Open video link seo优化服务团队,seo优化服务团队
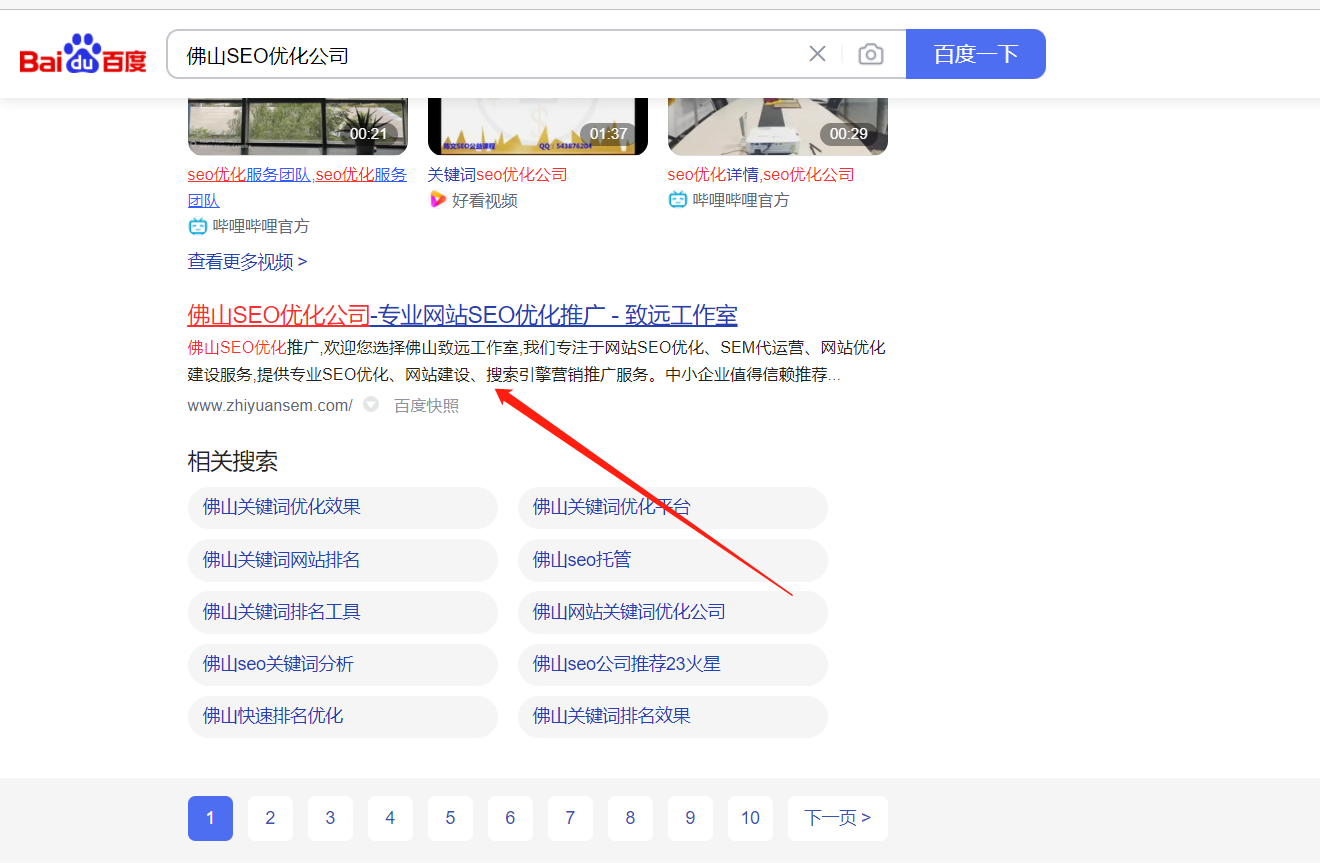 (297, 187)
